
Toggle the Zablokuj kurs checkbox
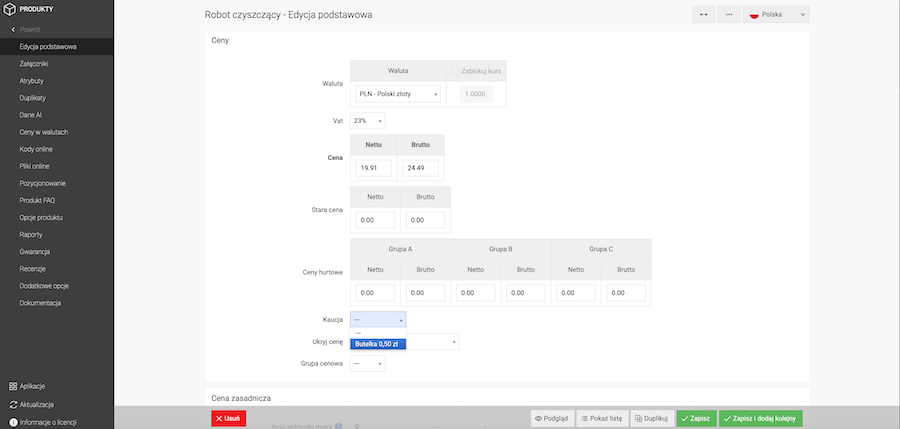(455, 71)
